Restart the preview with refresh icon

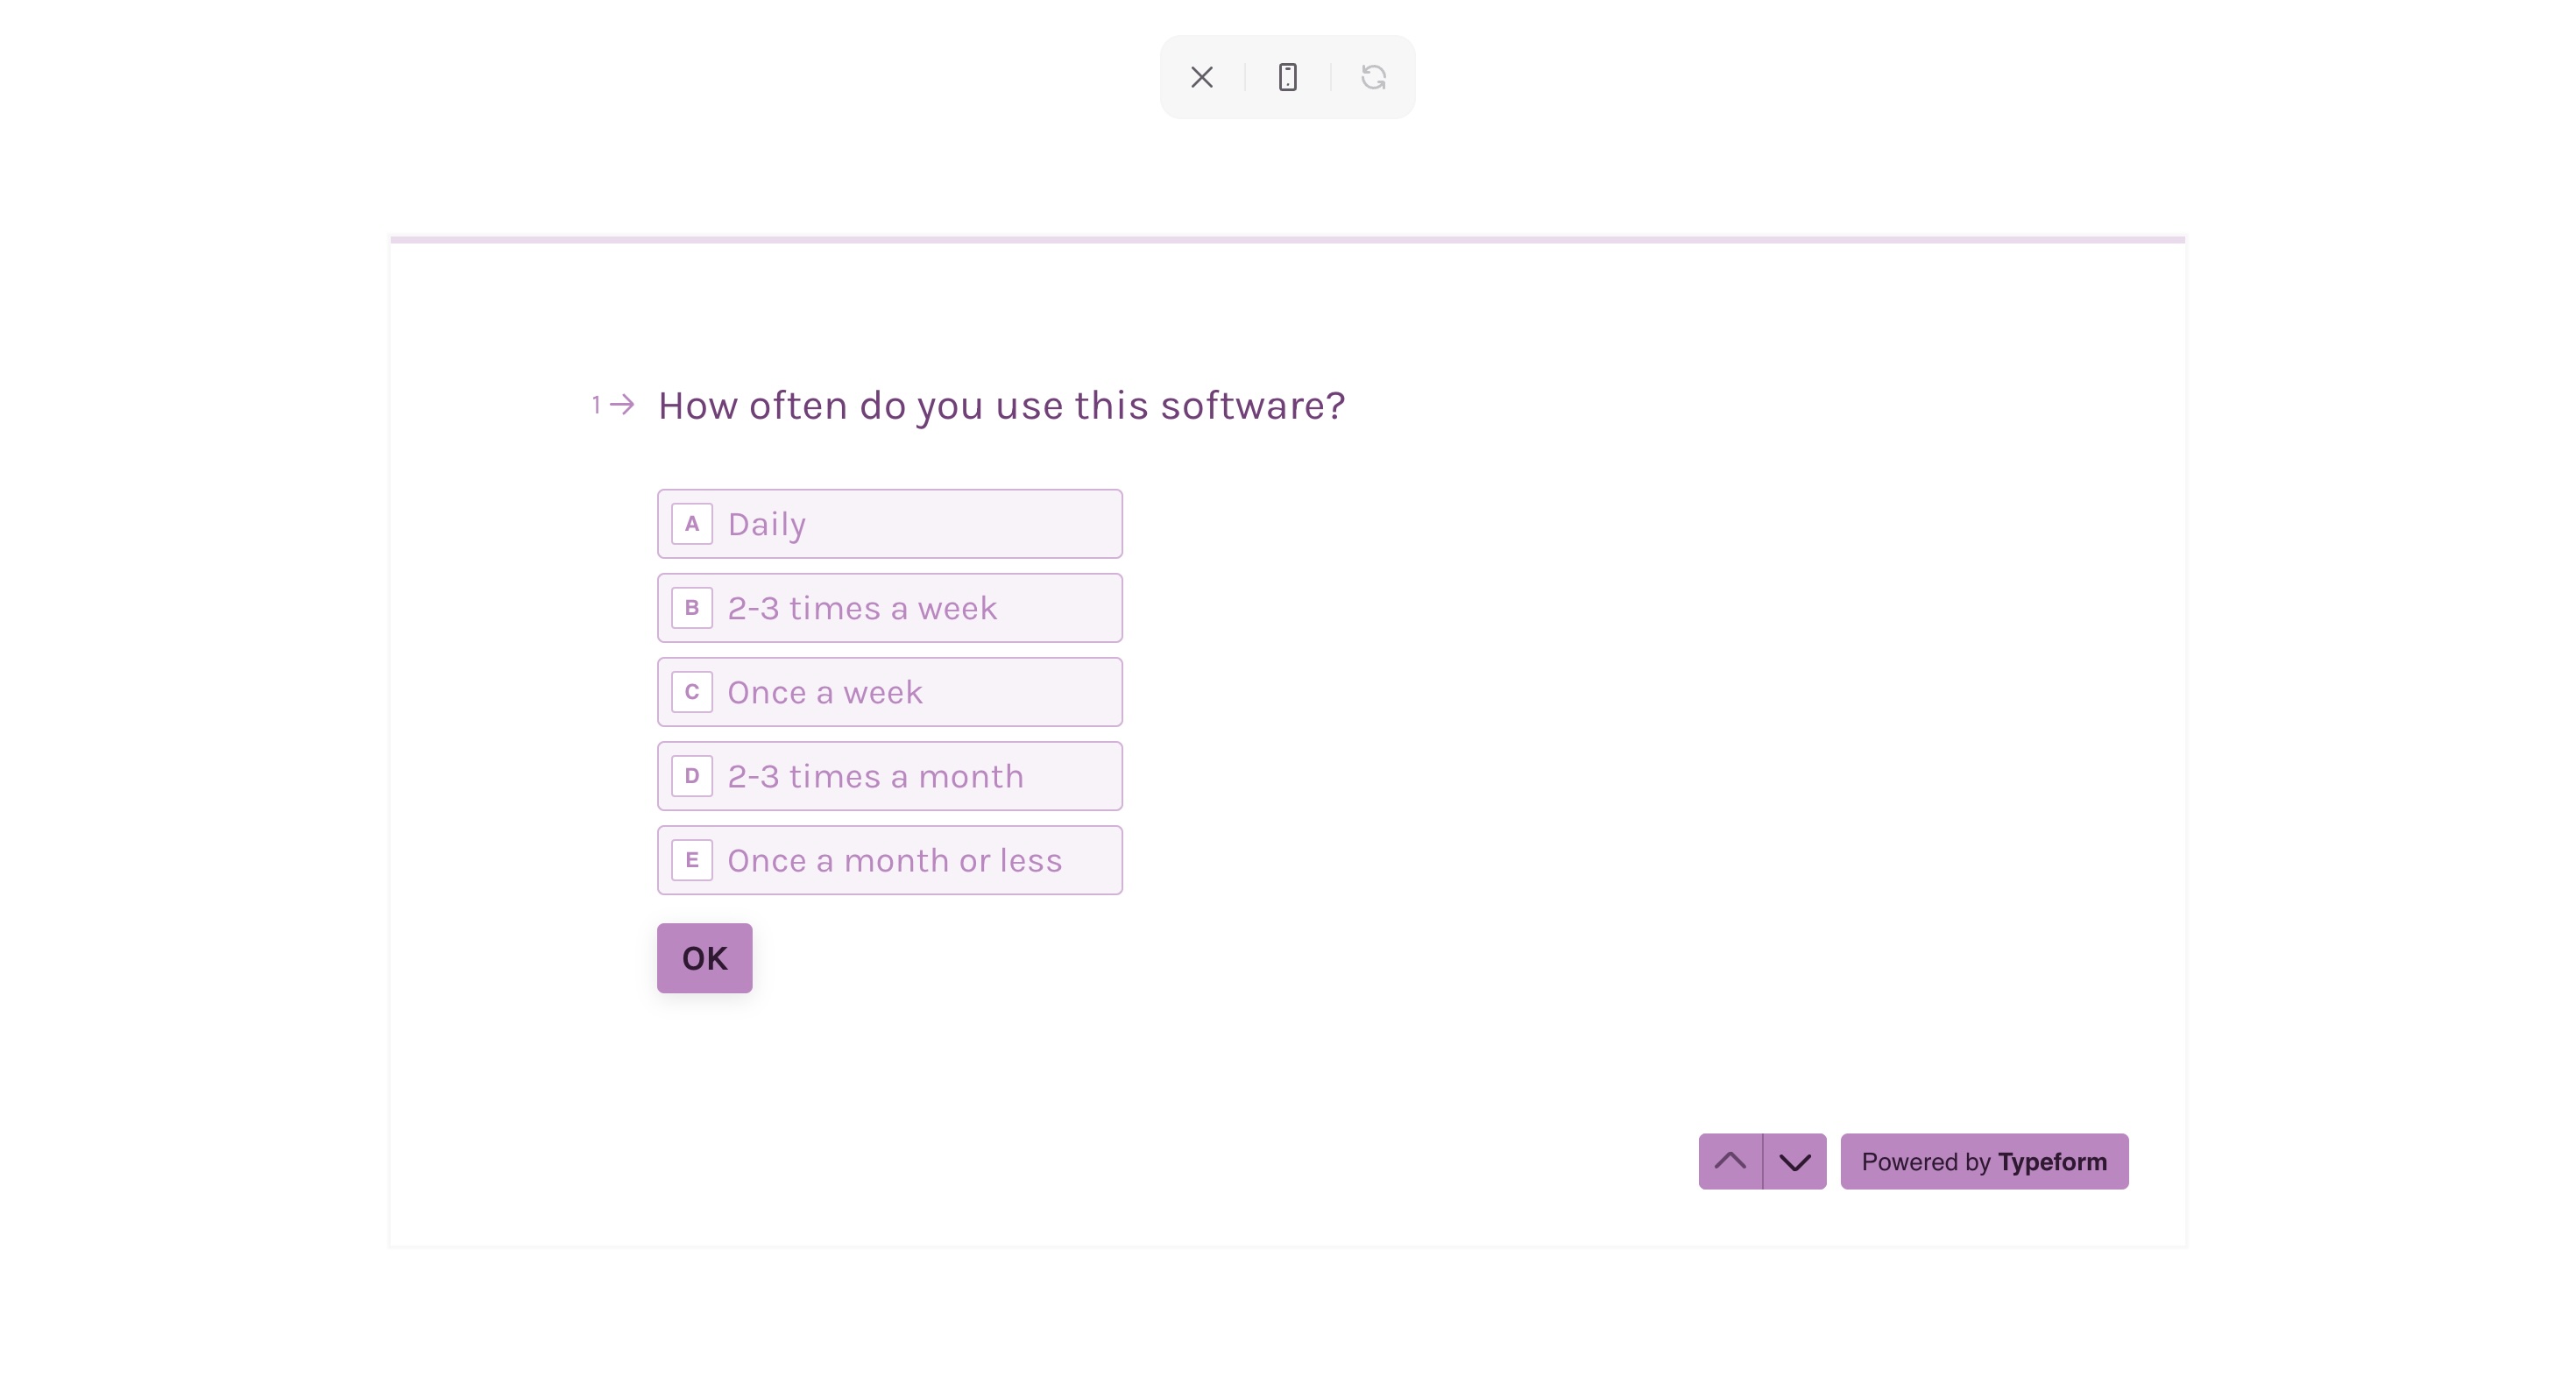pyautogui.click(x=1374, y=77)
